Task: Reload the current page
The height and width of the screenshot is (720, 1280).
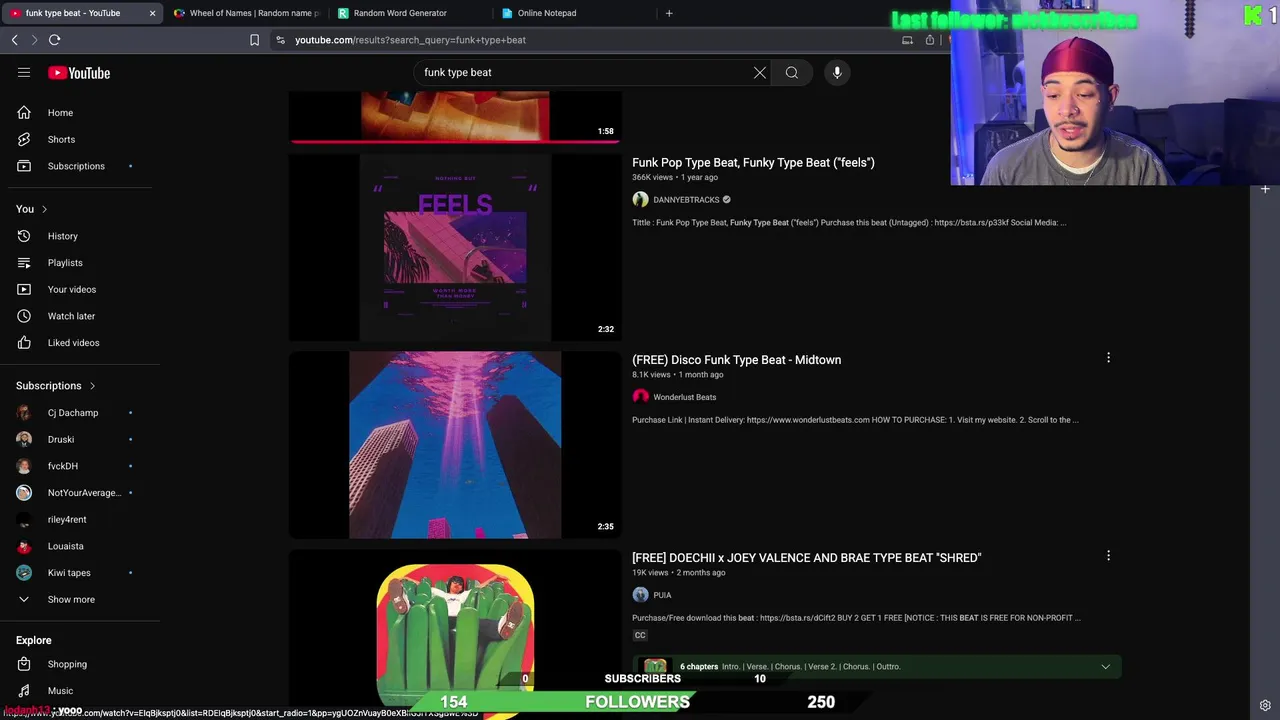Action: [x=54, y=40]
